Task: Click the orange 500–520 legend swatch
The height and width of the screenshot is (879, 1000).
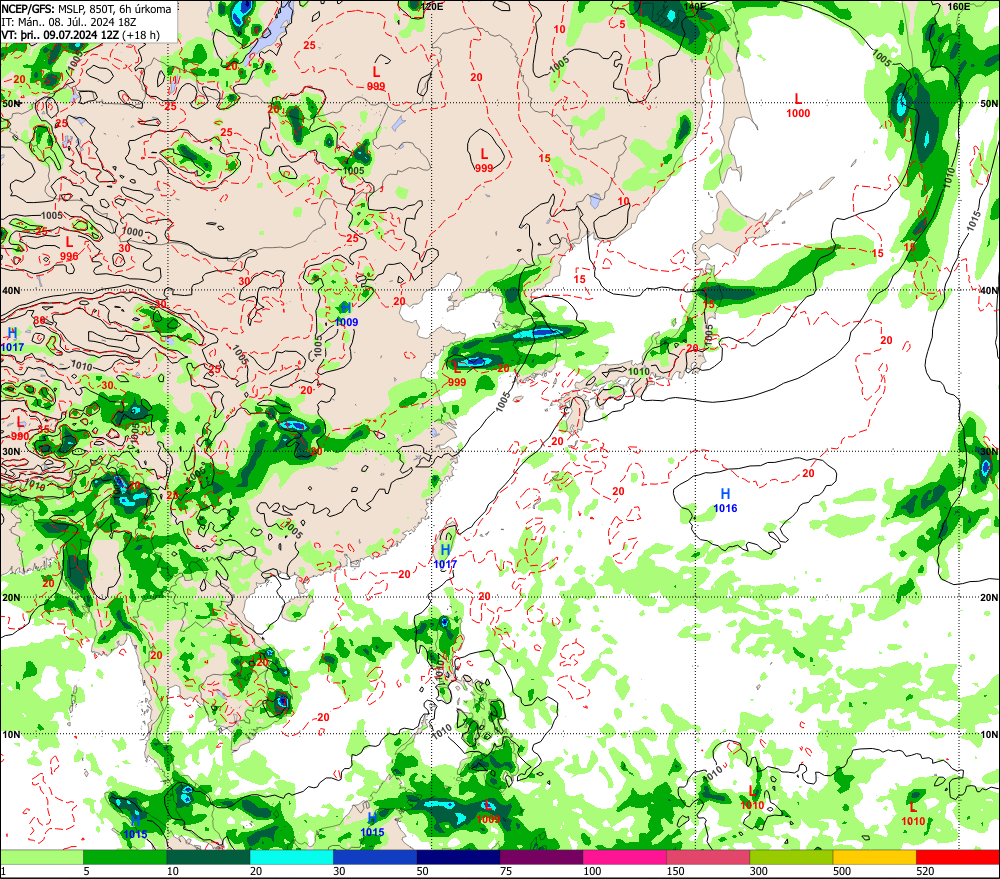Action: (875, 857)
